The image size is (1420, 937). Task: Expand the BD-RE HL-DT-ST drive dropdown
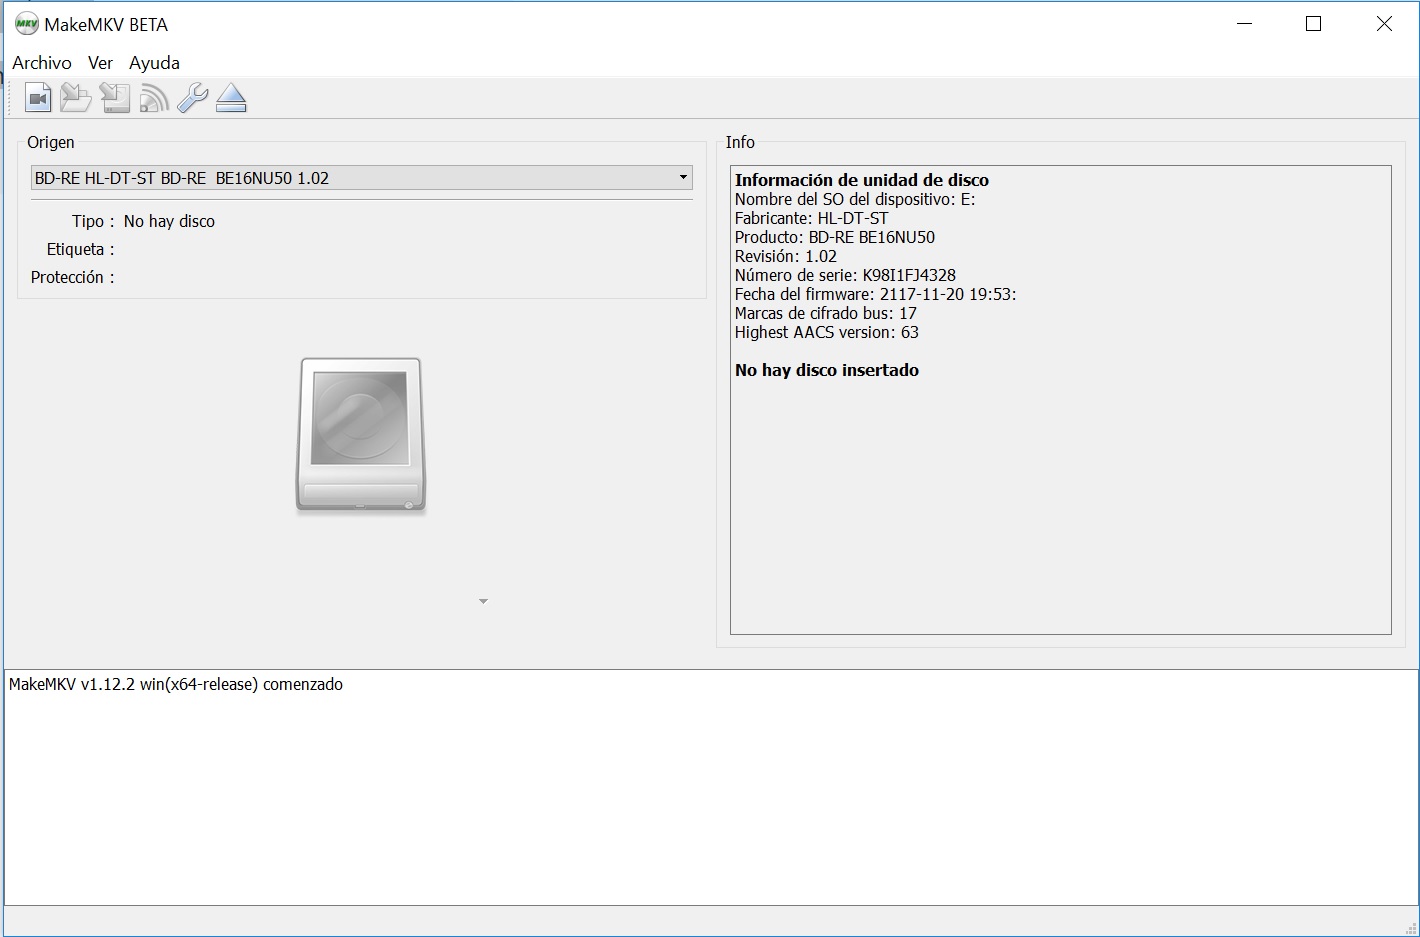click(x=362, y=178)
